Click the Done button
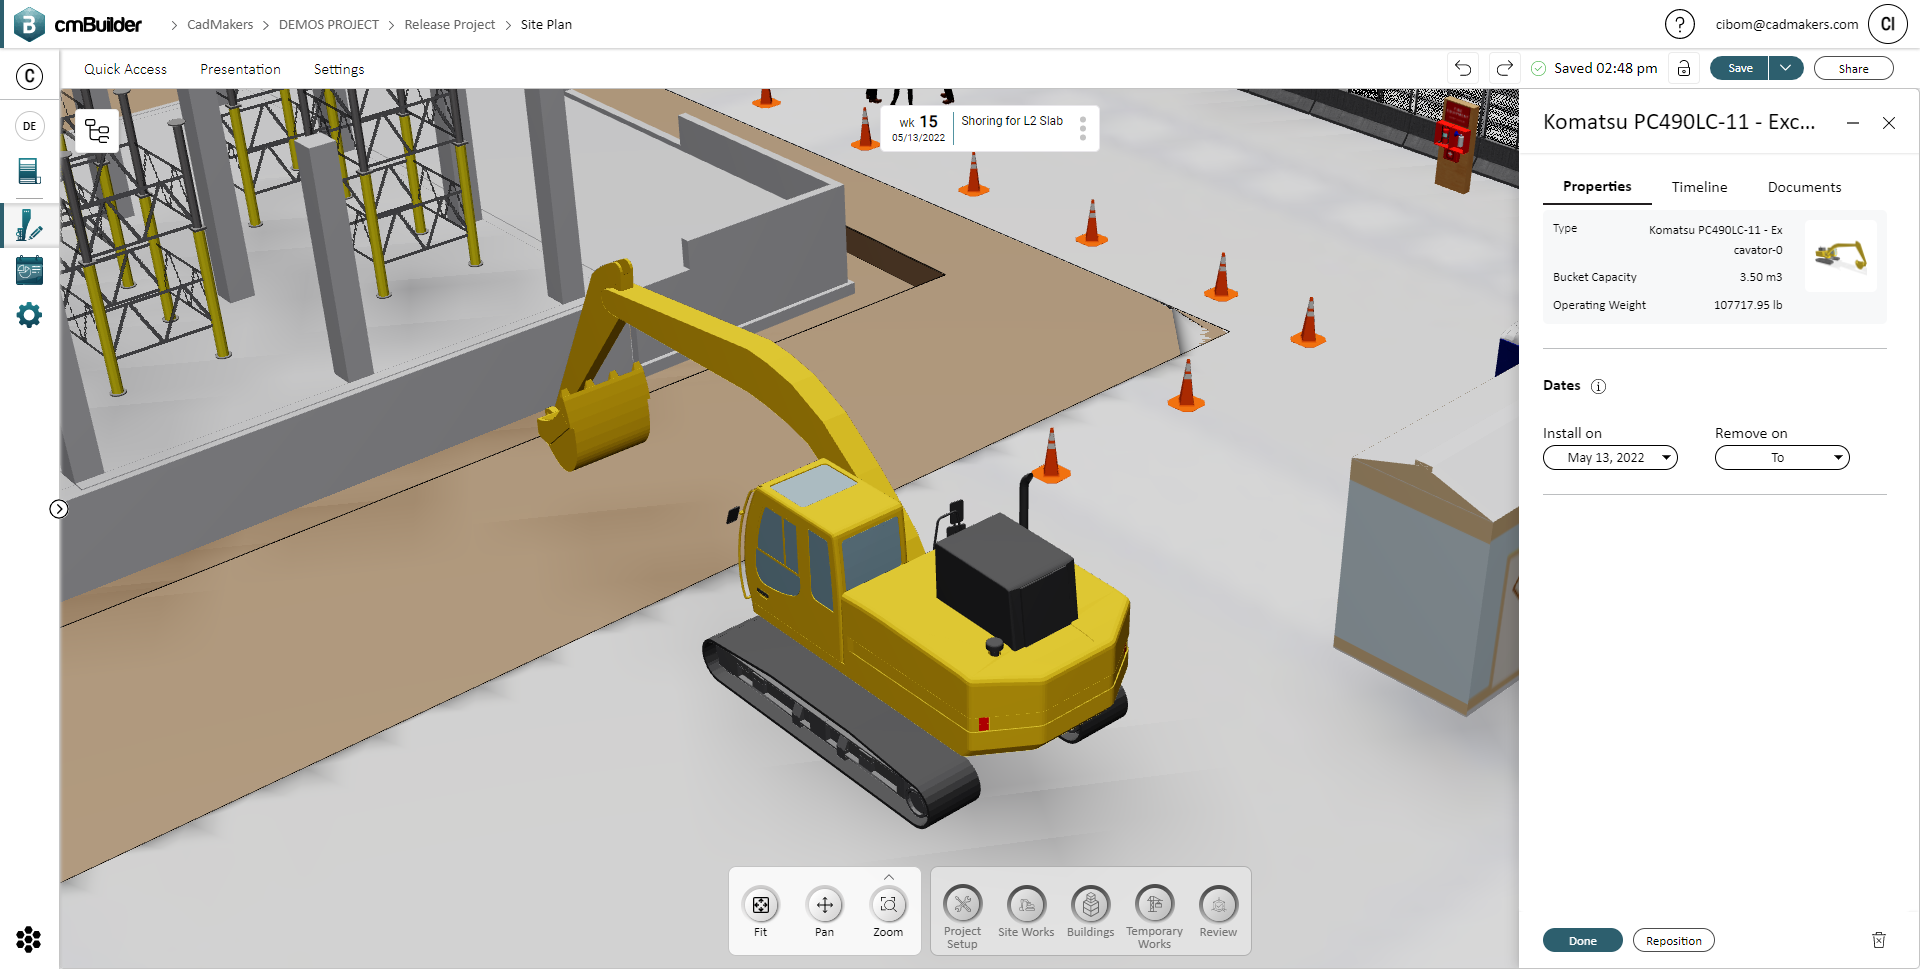1920x969 pixels. (x=1582, y=940)
